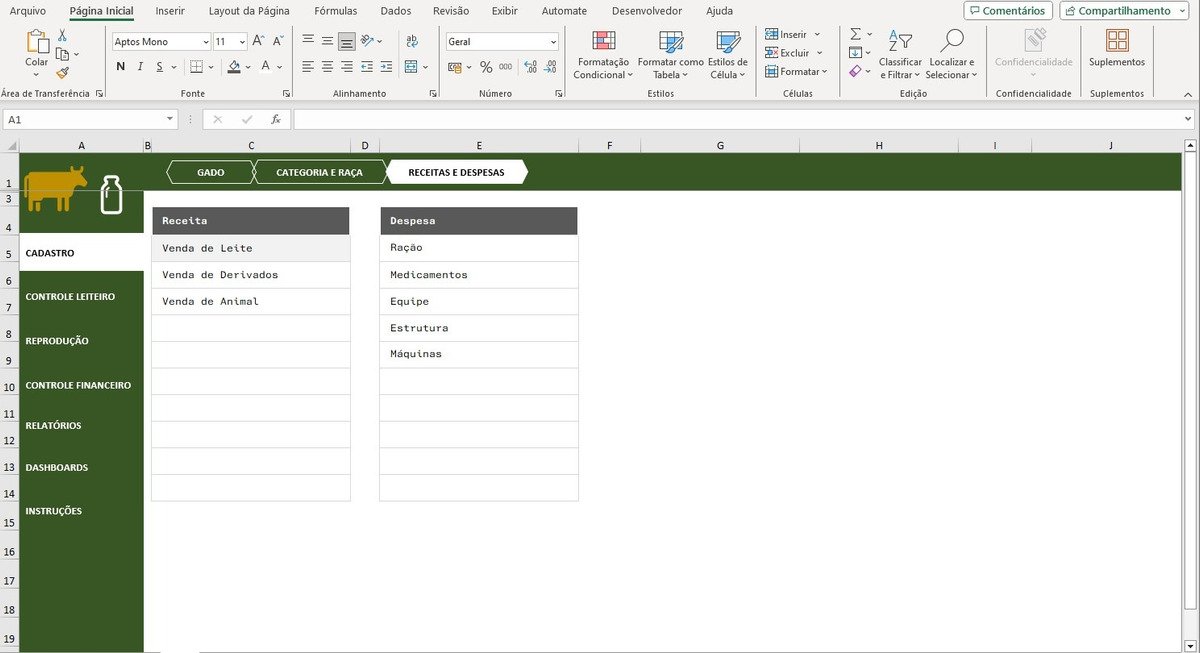Open Classificar e Filtrar dropdown
This screenshot has width=1200, height=653.
point(900,55)
